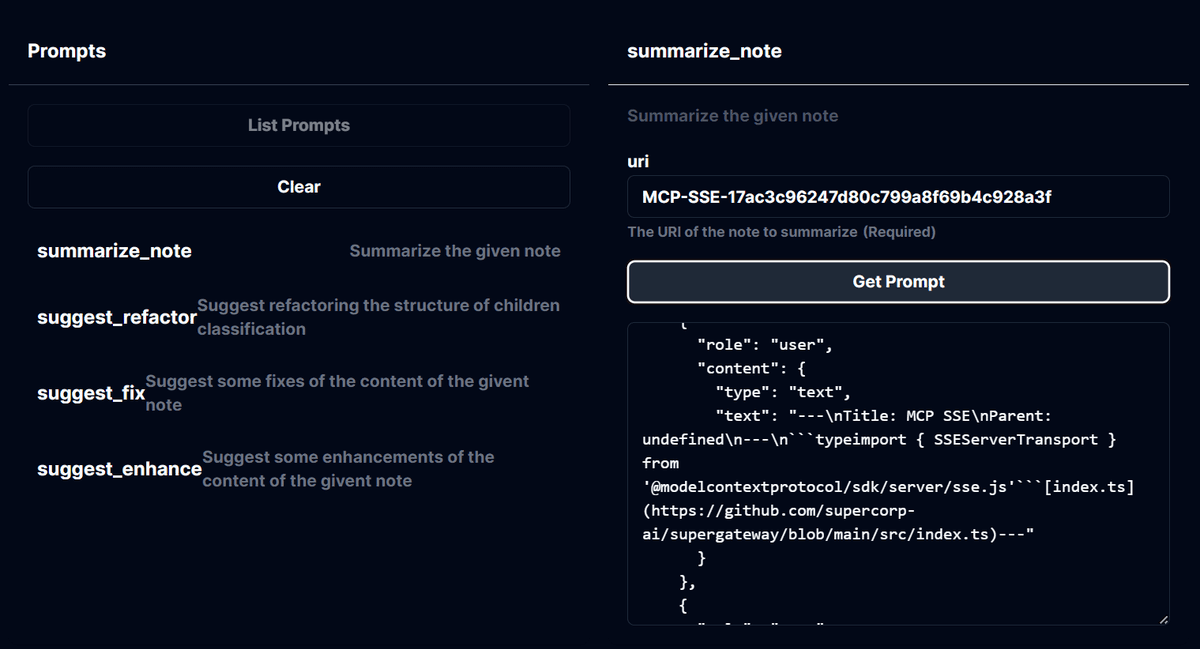Focus the uri input field
The height and width of the screenshot is (649, 1200).
click(898, 196)
